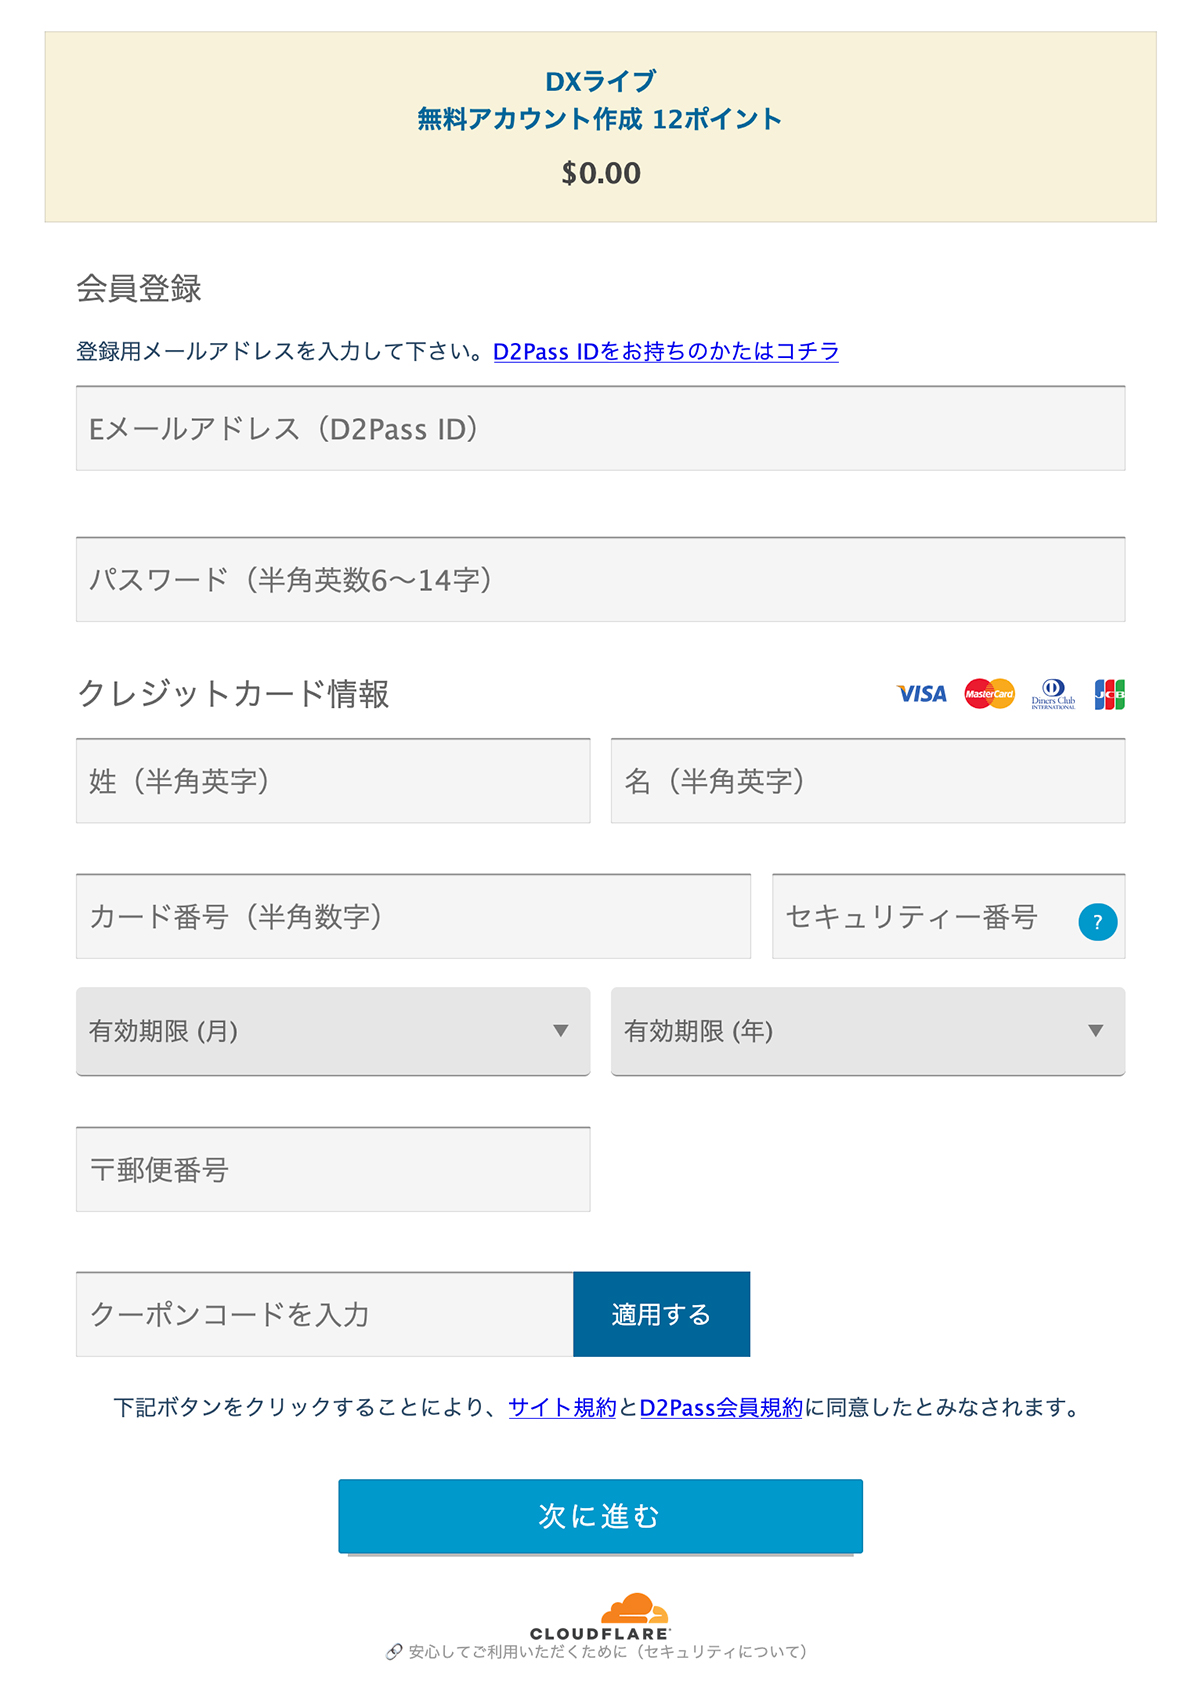Viewport: 1200px width, 1700px height.
Task: Open the D2Pass IDをお持ちのかたはコチラ link
Action: click(666, 352)
